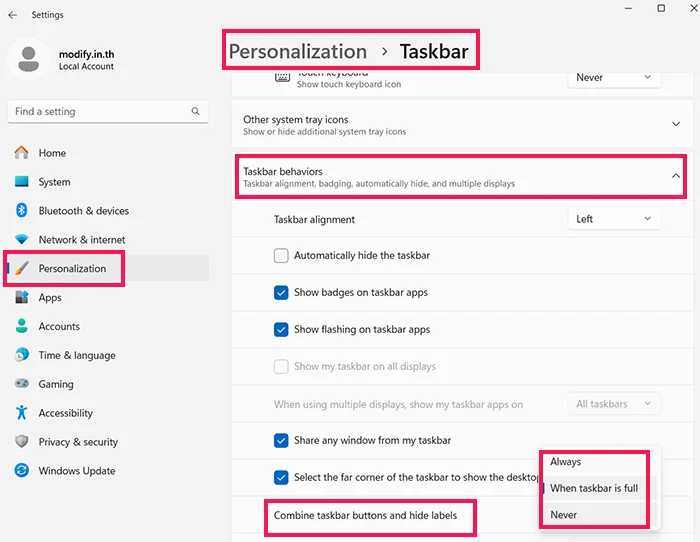Click the Accessibility figure icon

coord(21,413)
